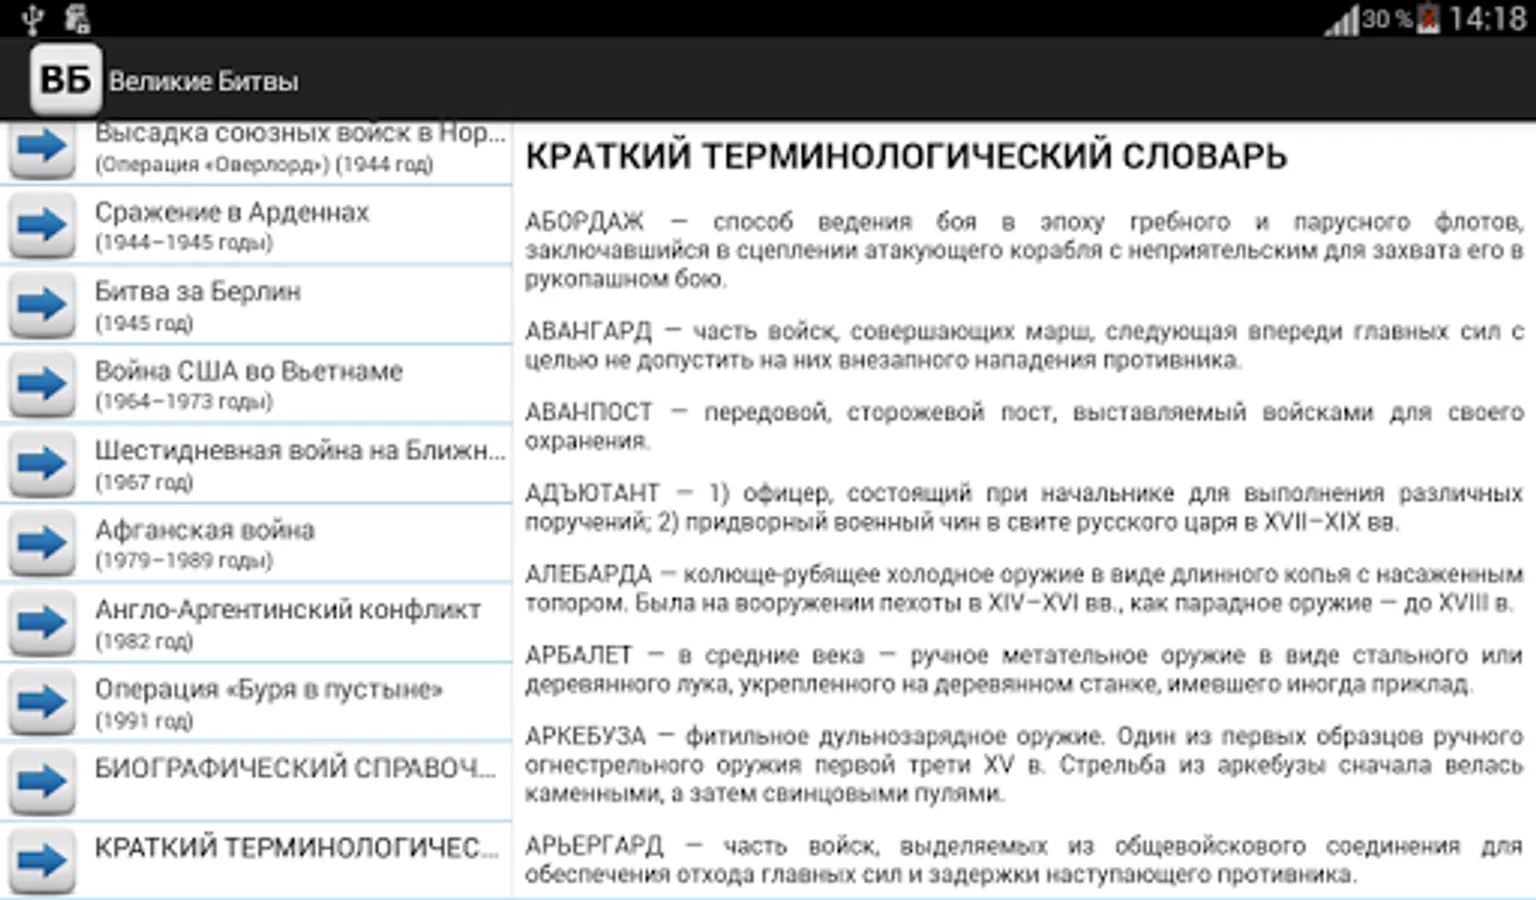The image size is (1536, 900).
Task: Tap the АРЬЕРГАРД term
Action: tap(594, 845)
